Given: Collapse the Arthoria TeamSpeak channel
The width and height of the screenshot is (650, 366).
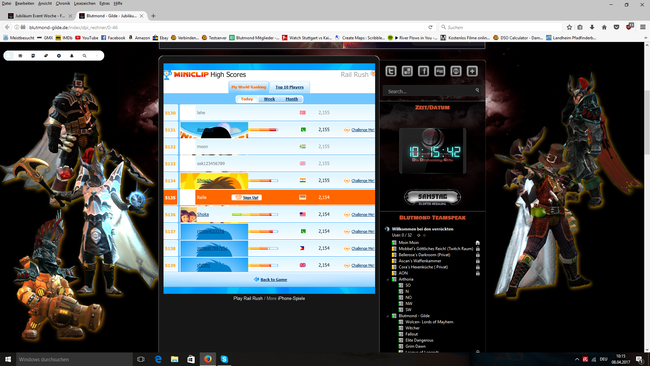Looking at the screenshot, I should 388,279.
